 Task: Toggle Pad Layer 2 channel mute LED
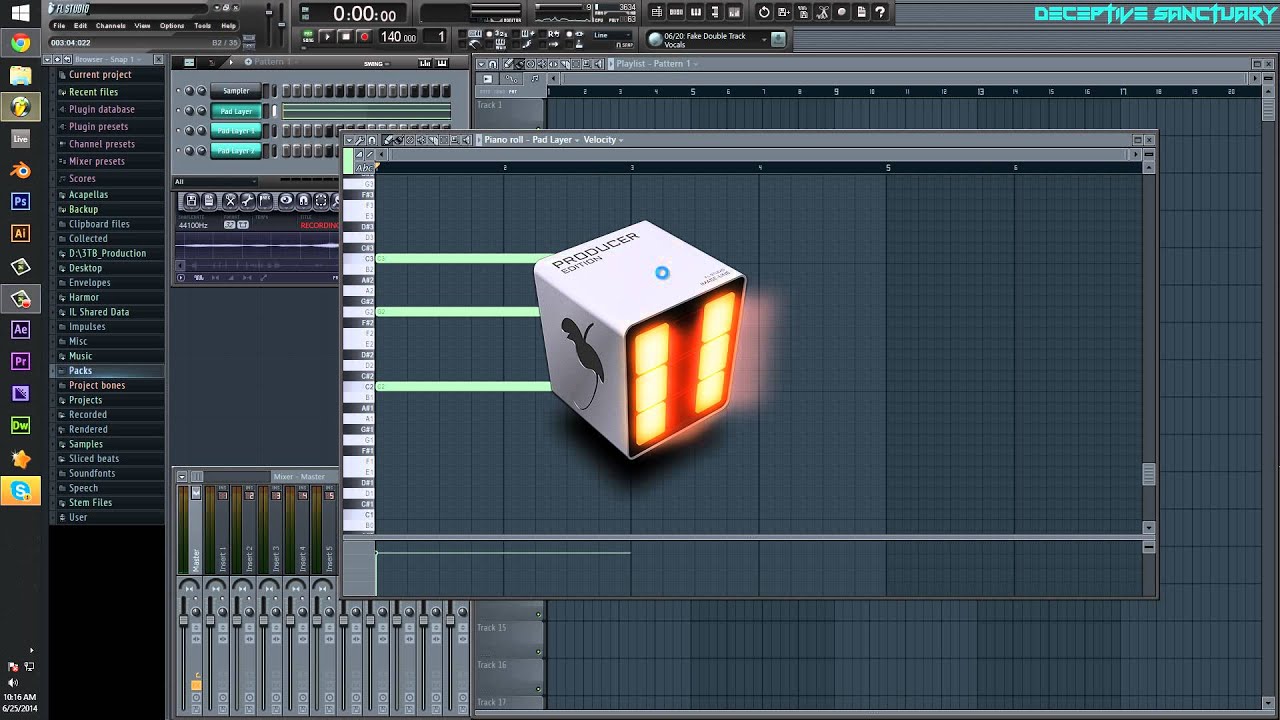coord(178,150)
